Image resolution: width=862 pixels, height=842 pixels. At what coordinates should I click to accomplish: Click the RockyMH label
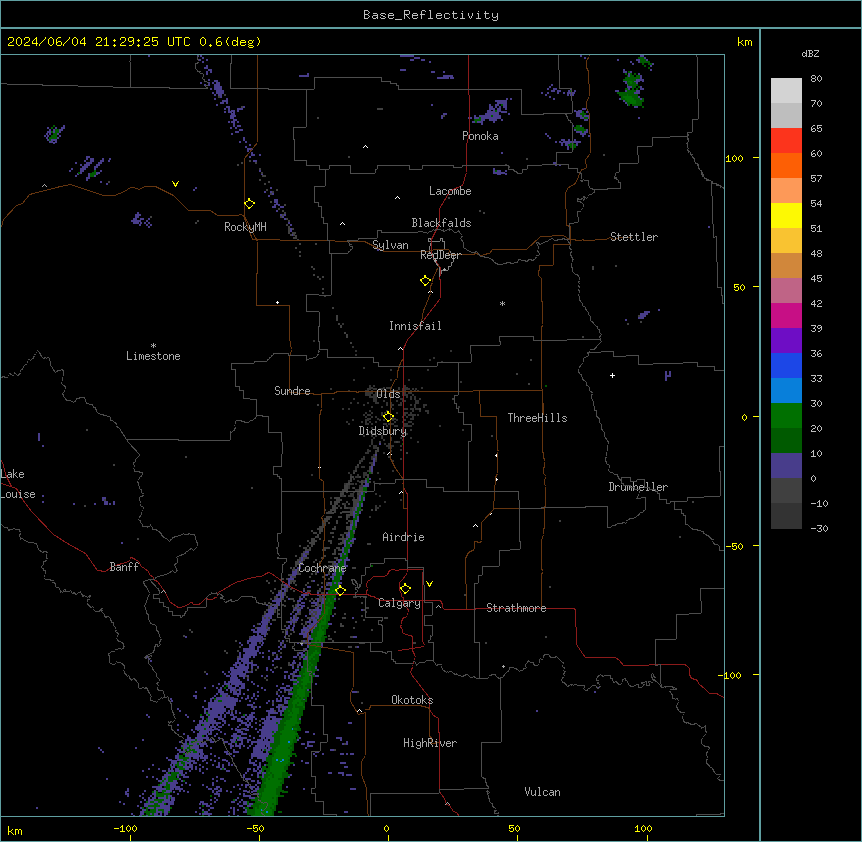pos(245,227)
